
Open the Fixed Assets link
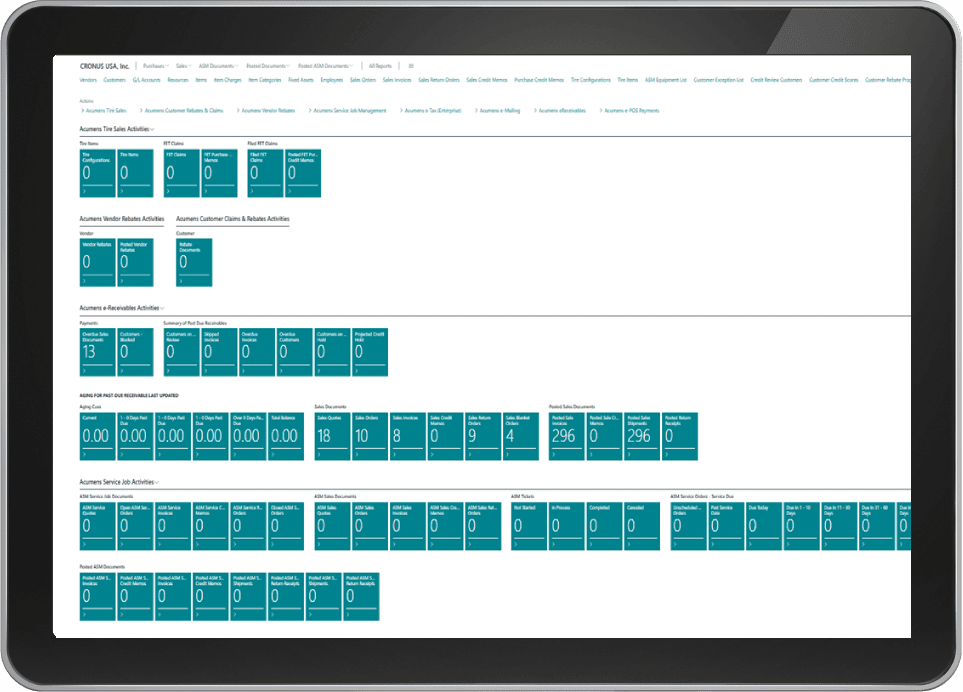pyautogui.click(x=301, y=80)
